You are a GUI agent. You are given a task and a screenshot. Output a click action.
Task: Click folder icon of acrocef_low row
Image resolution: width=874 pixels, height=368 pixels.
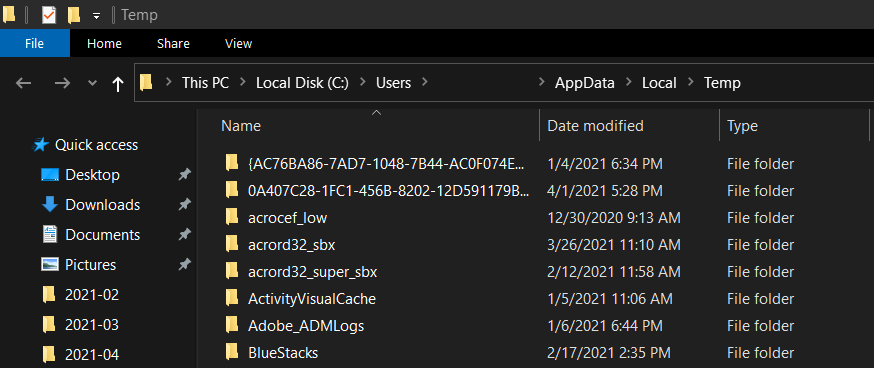coord(232,217)
